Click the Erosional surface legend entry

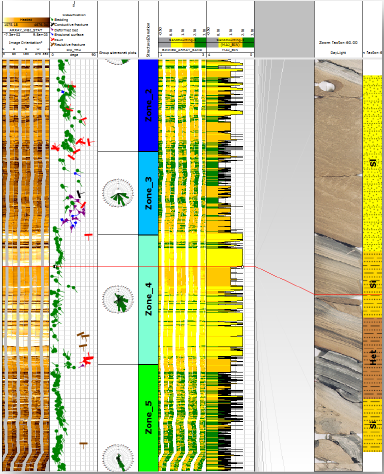[67, 35]
